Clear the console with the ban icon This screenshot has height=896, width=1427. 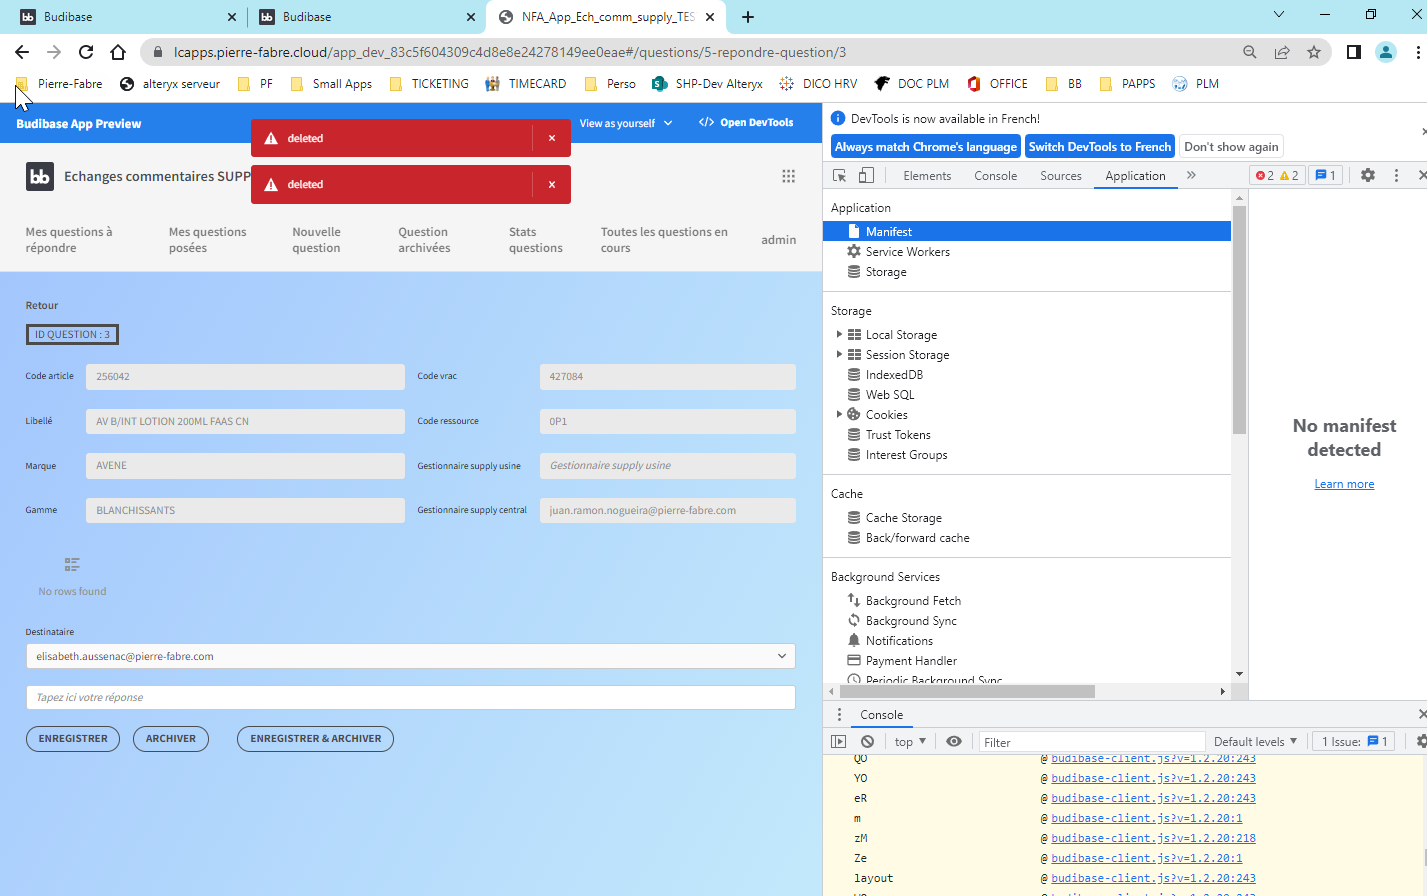click(868, 742)
